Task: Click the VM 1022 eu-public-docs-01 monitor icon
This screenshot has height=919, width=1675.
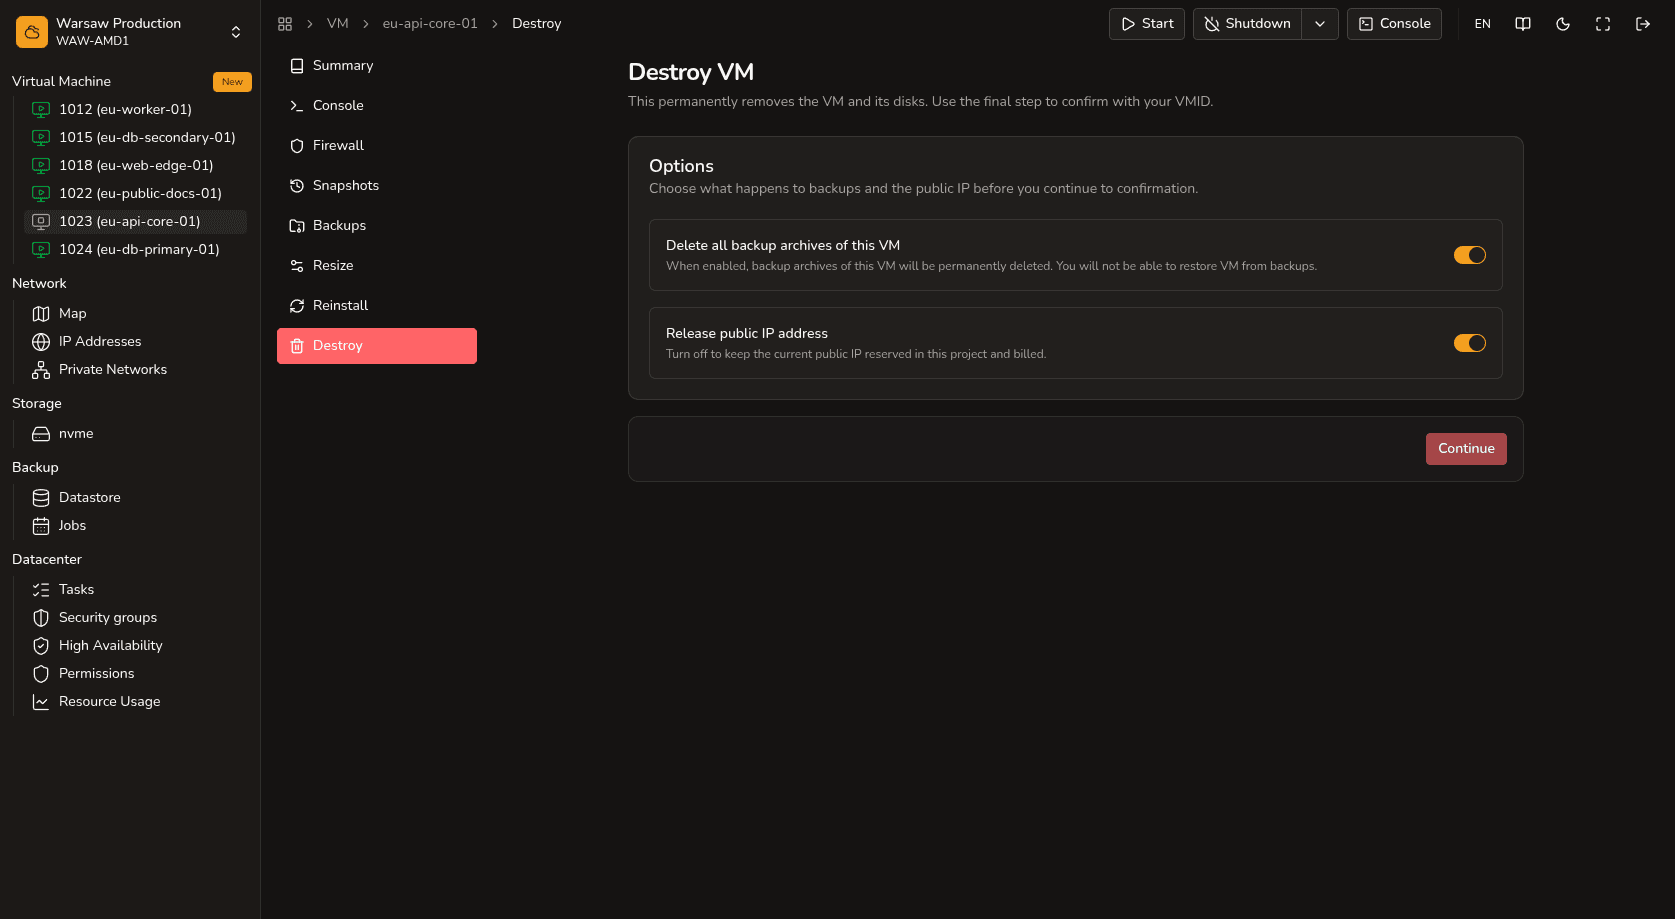Action: tap(41, 194)
